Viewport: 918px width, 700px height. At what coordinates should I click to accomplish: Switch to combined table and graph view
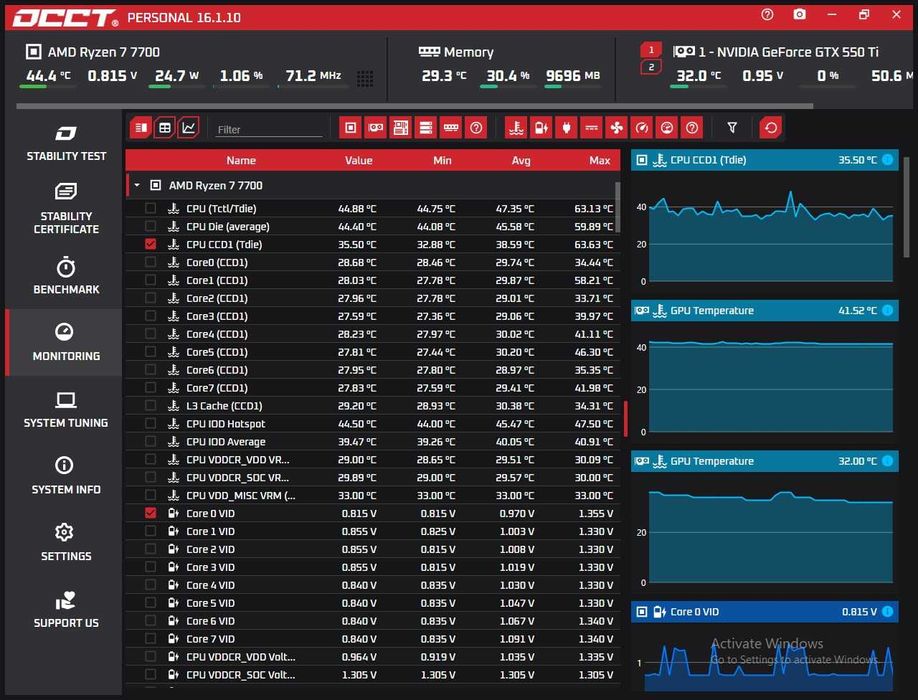141,128
